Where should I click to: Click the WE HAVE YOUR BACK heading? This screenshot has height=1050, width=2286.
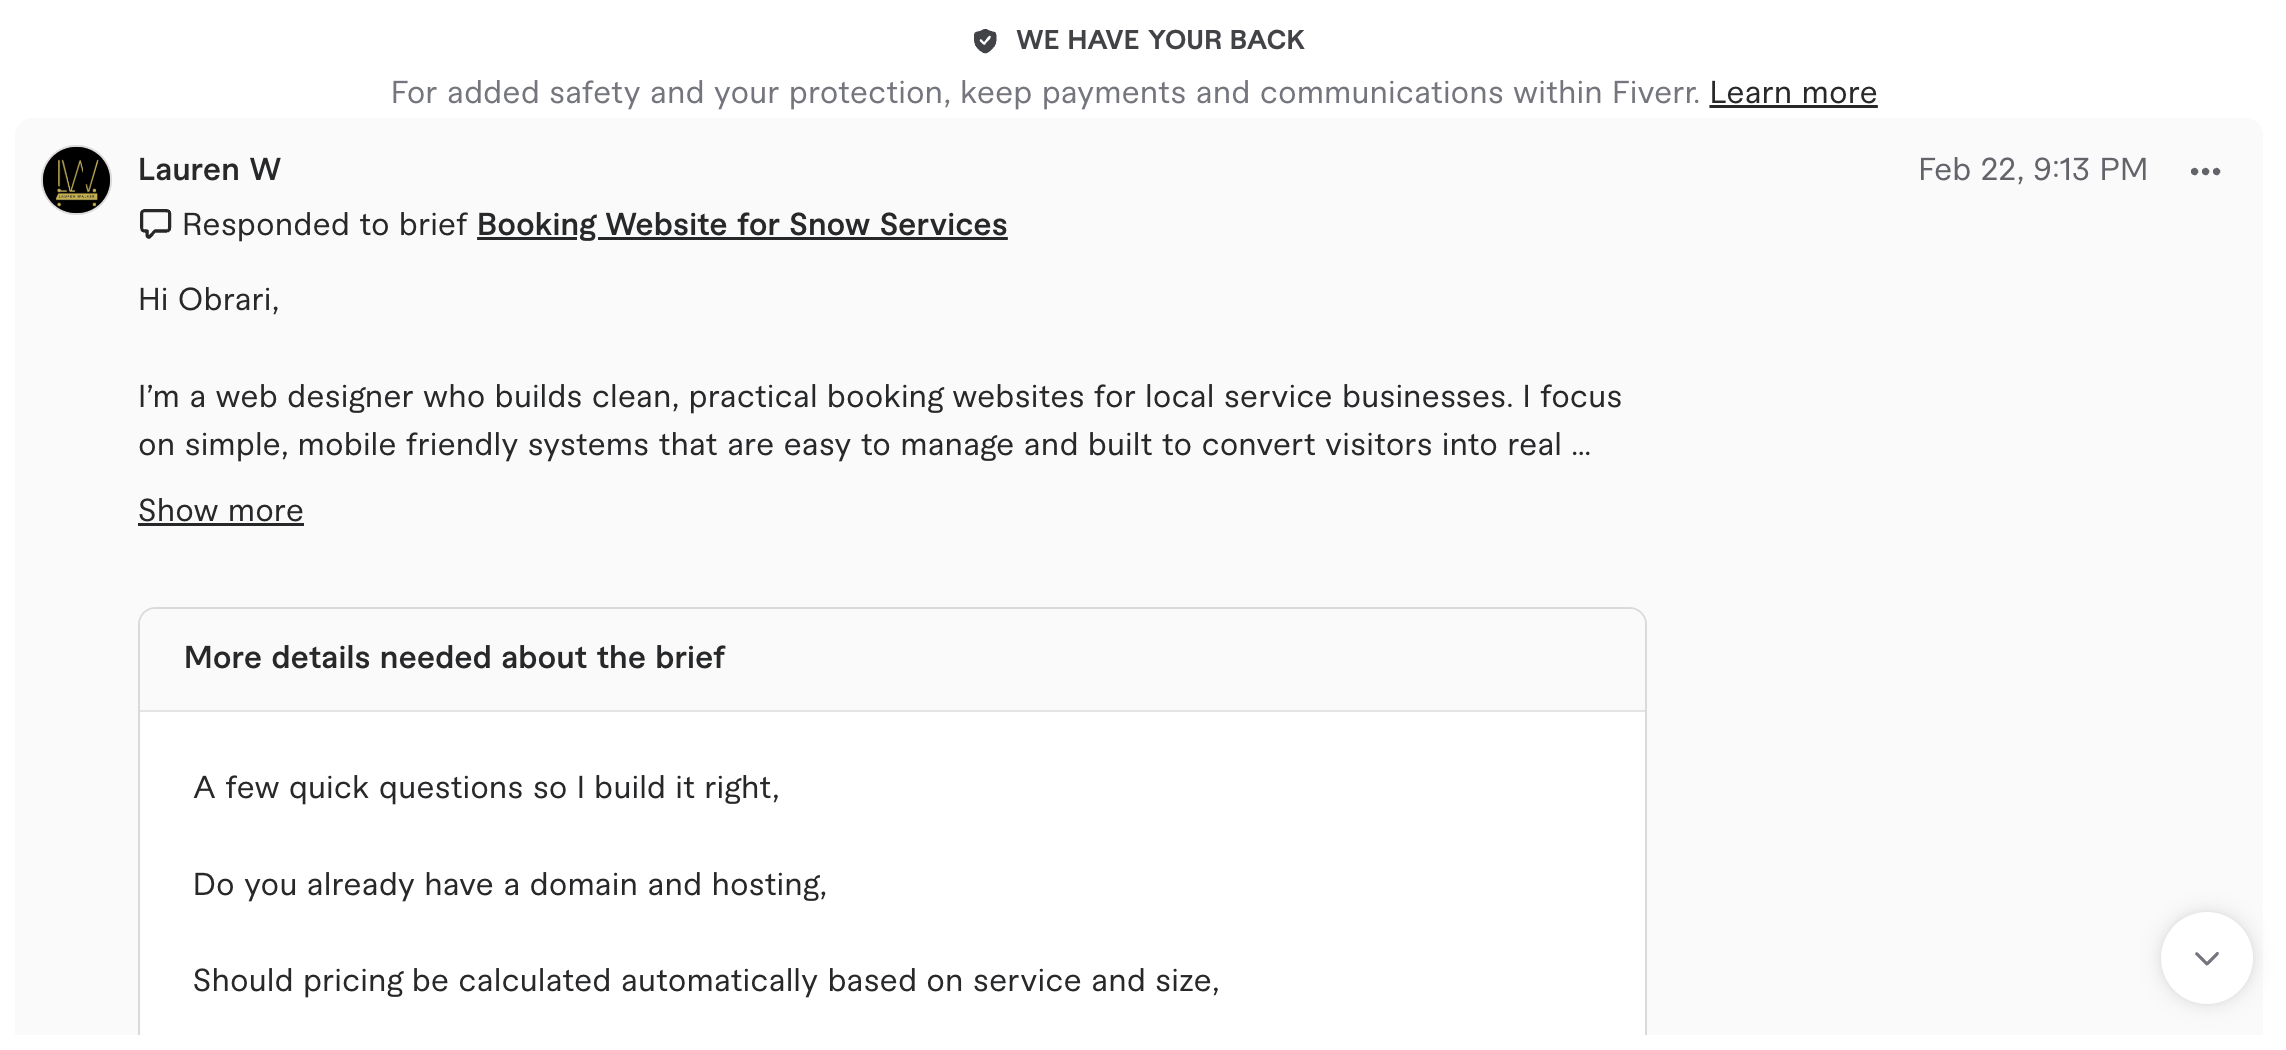click(x=1160, y=39)
